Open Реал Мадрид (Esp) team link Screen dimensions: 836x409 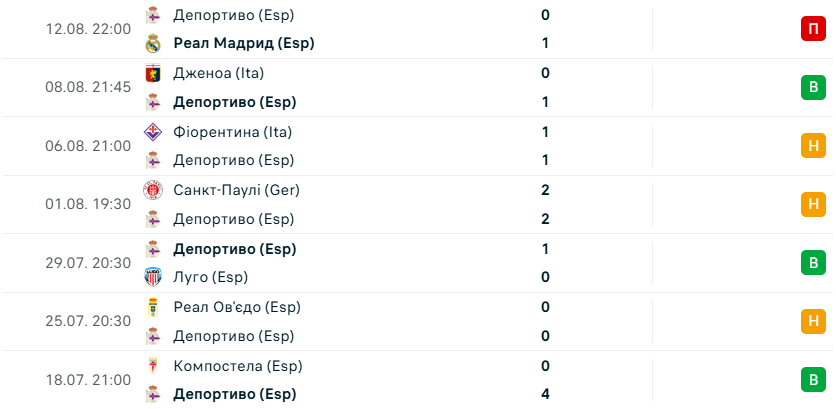[244, 44]
